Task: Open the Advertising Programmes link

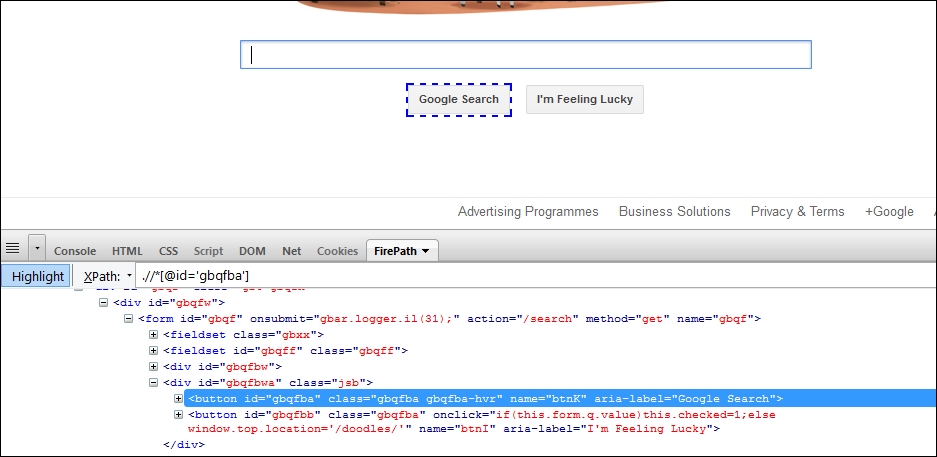Action: pos(528,211)
